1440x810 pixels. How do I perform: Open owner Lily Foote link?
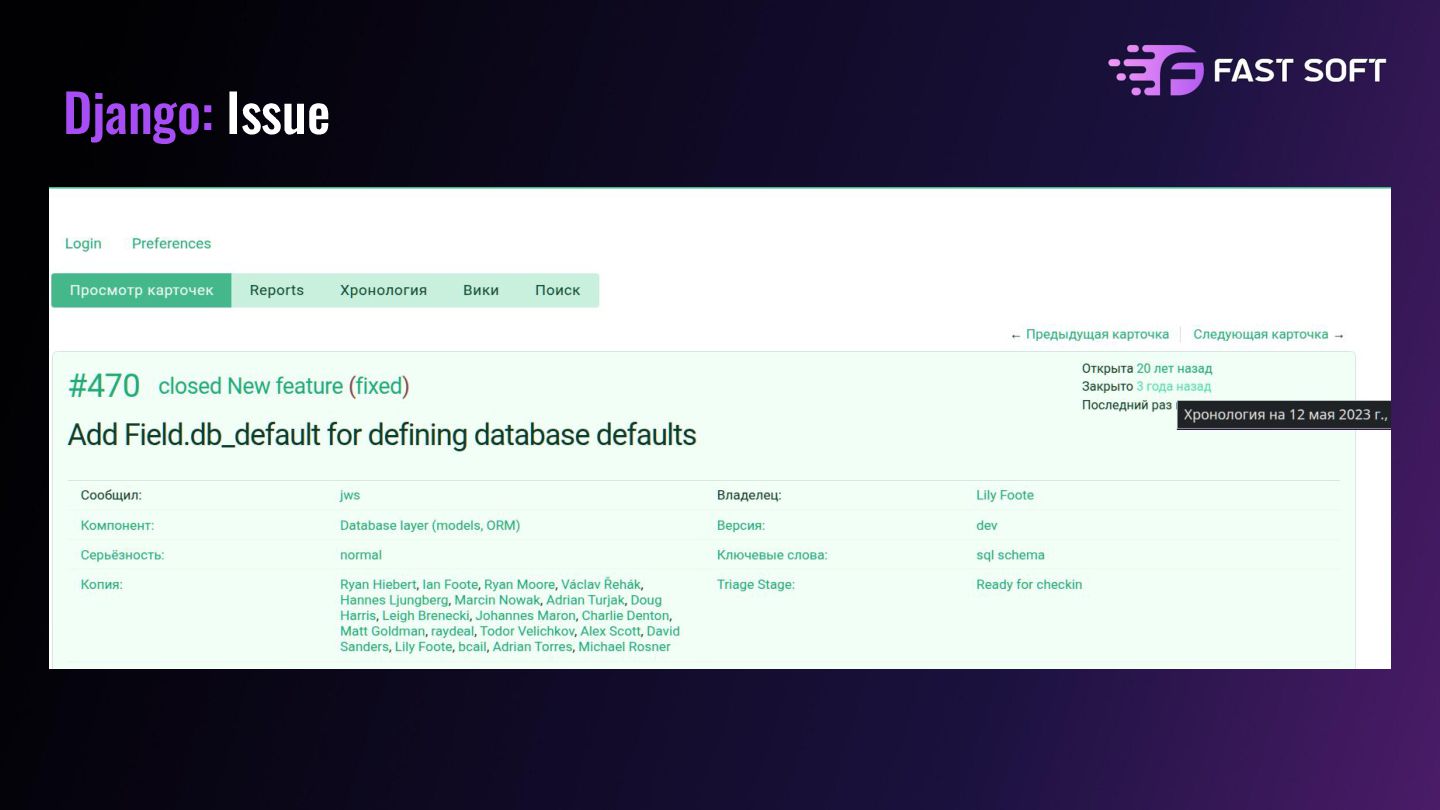(x=1005, y=495)
